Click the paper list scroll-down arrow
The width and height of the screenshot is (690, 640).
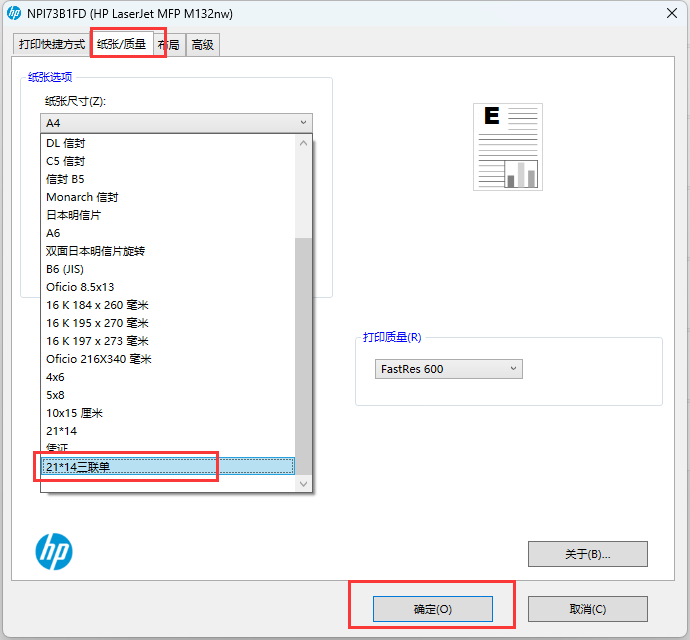[x=305, y=483]
